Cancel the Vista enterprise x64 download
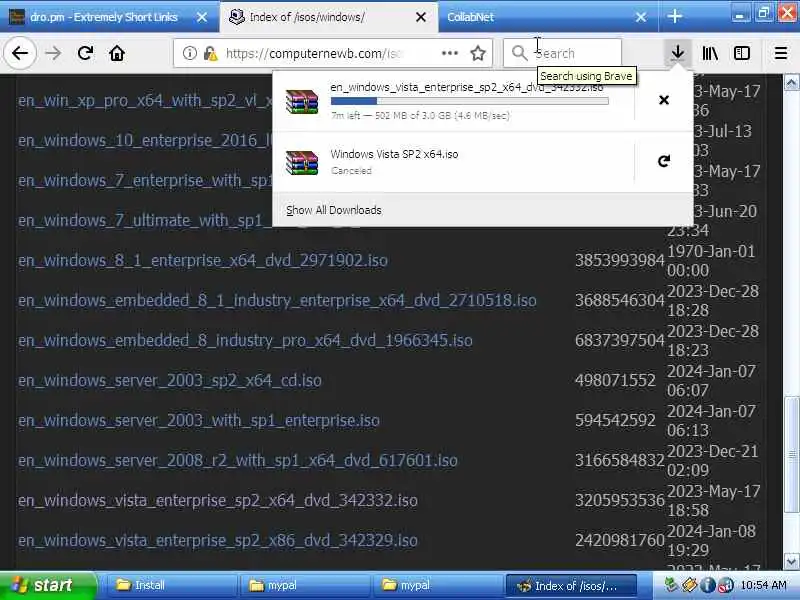The image size is (800, 600). pyautogui.click(x=664, y=100)
